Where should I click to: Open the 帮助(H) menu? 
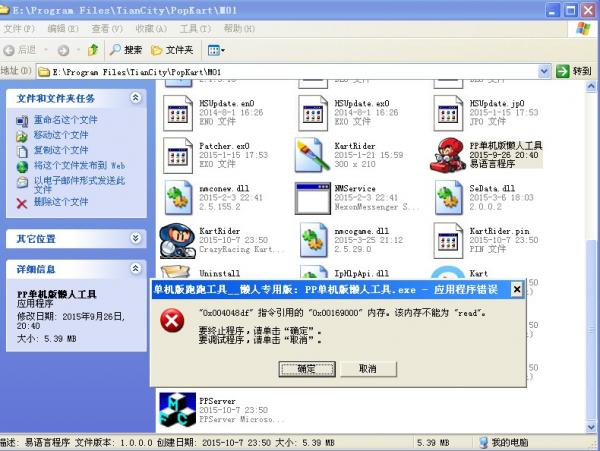pyautogui.click(x=239, y=28)
